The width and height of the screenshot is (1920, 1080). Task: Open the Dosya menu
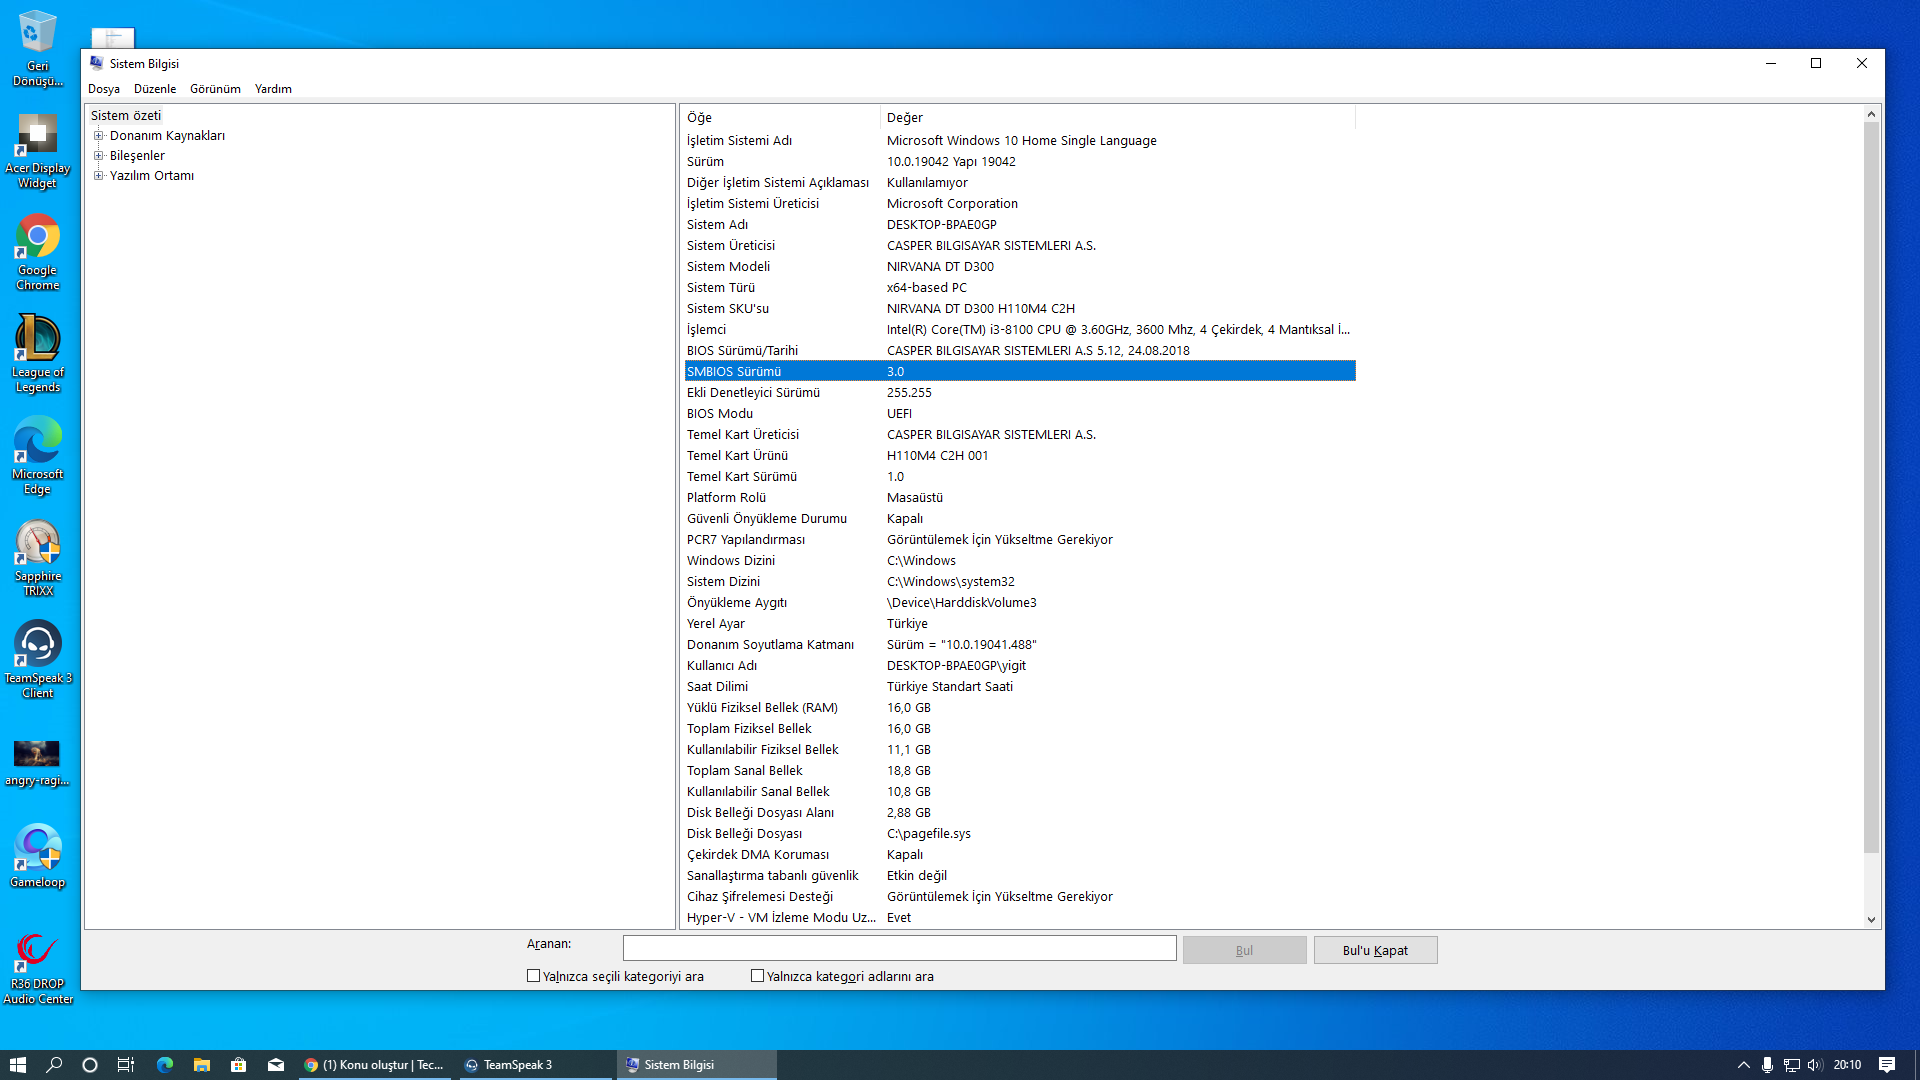[103, 89]
